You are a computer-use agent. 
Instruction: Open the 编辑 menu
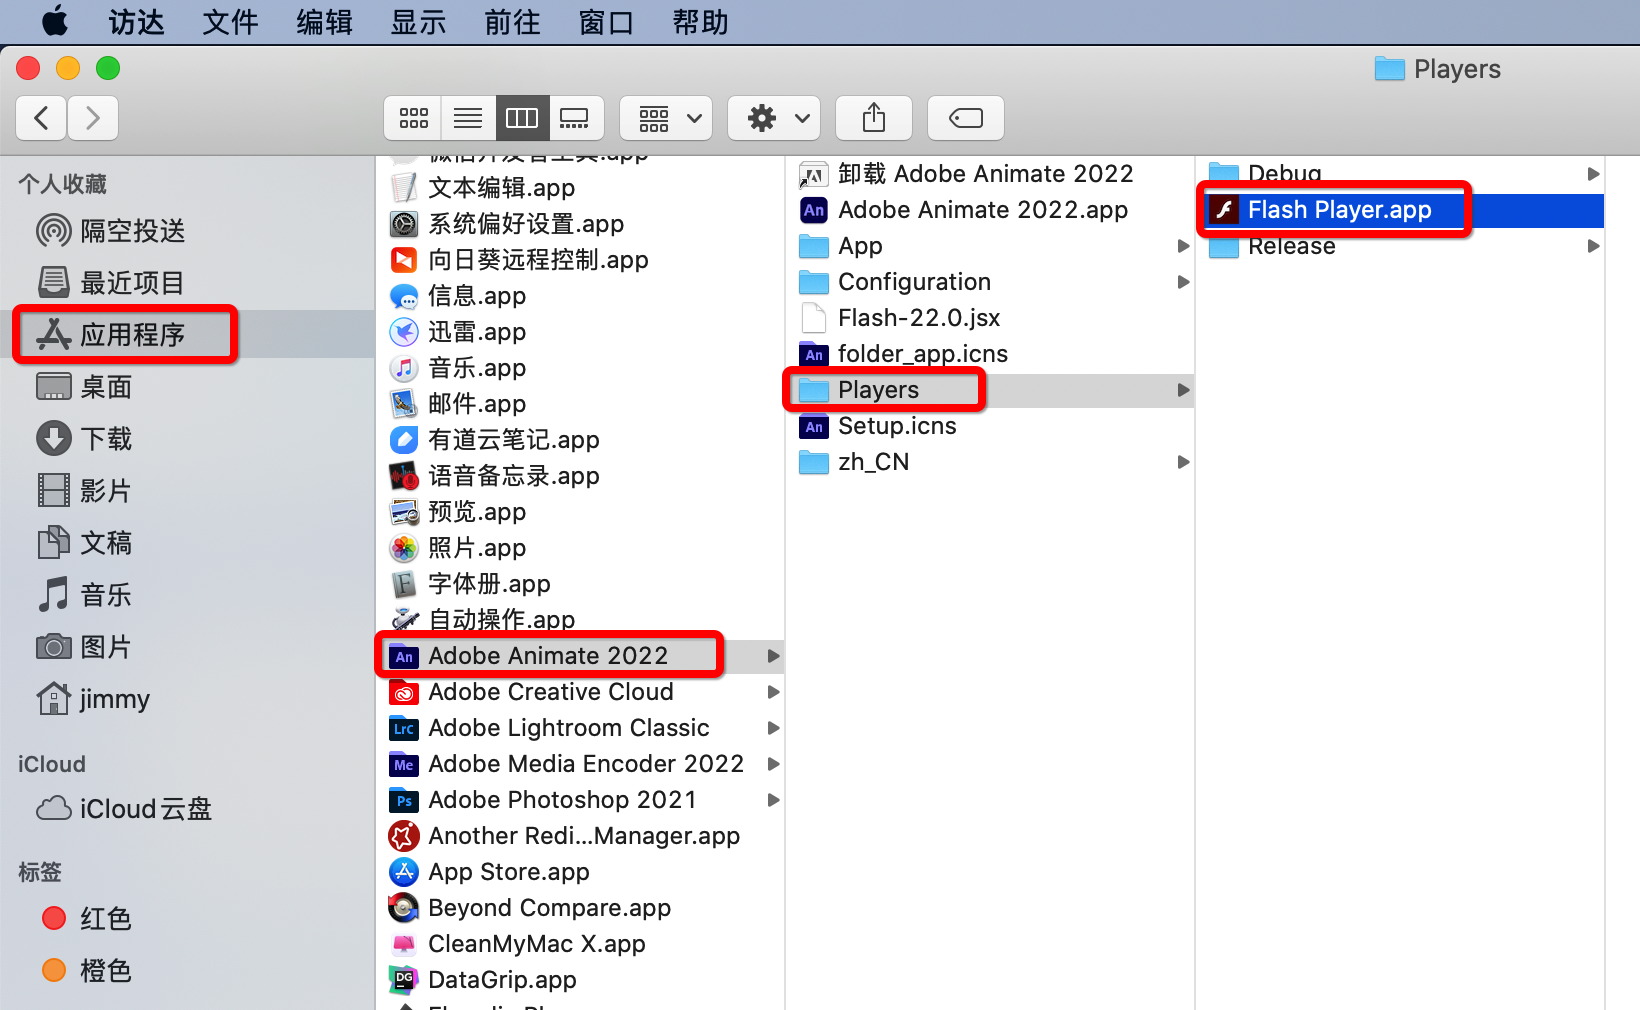tap(324, 21)
